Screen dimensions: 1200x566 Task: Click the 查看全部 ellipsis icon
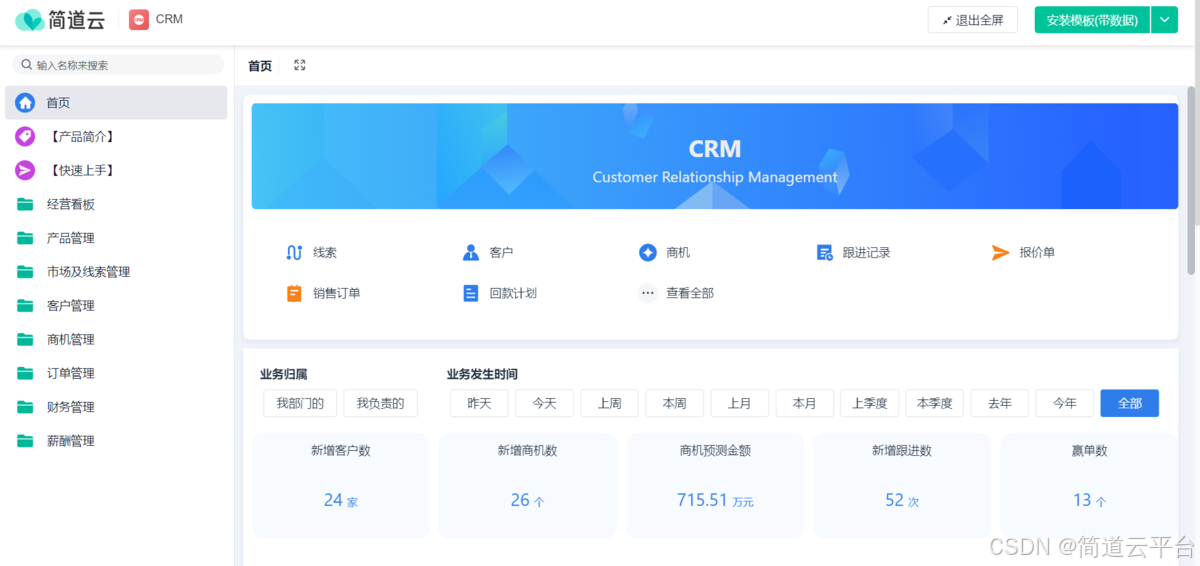coord(648,293)
